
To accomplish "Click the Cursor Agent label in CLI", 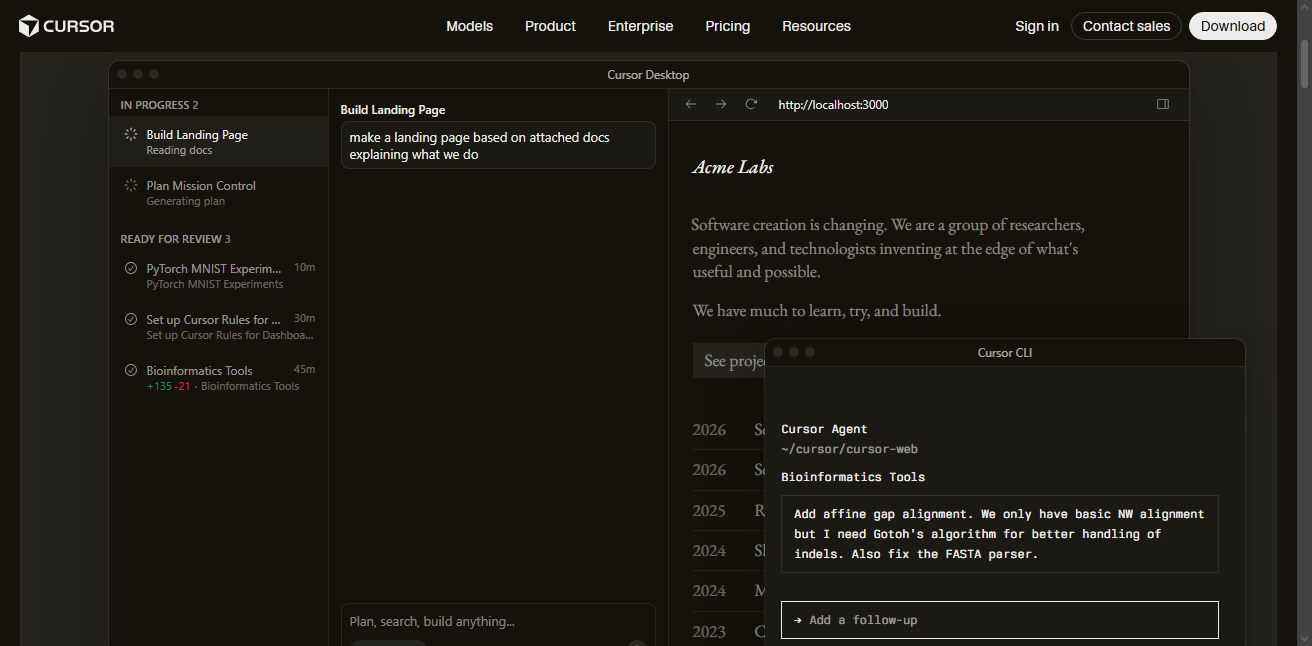I will coord(824,429).
